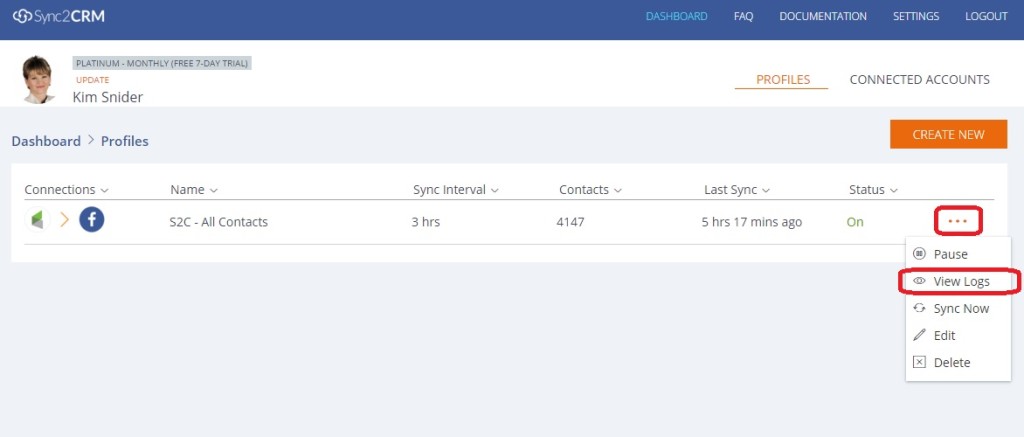The image size is (1024, 437).
Task: Open Settings from top navigation
Action: pos(916,16)
